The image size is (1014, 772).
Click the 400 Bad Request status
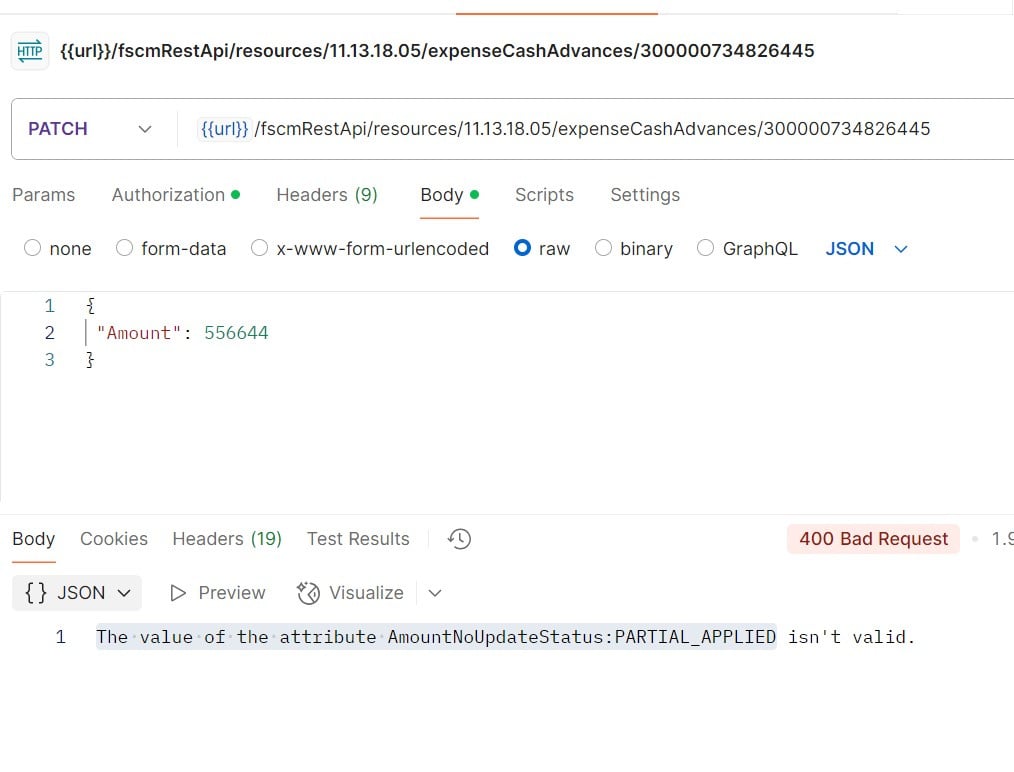coord(872,538)
